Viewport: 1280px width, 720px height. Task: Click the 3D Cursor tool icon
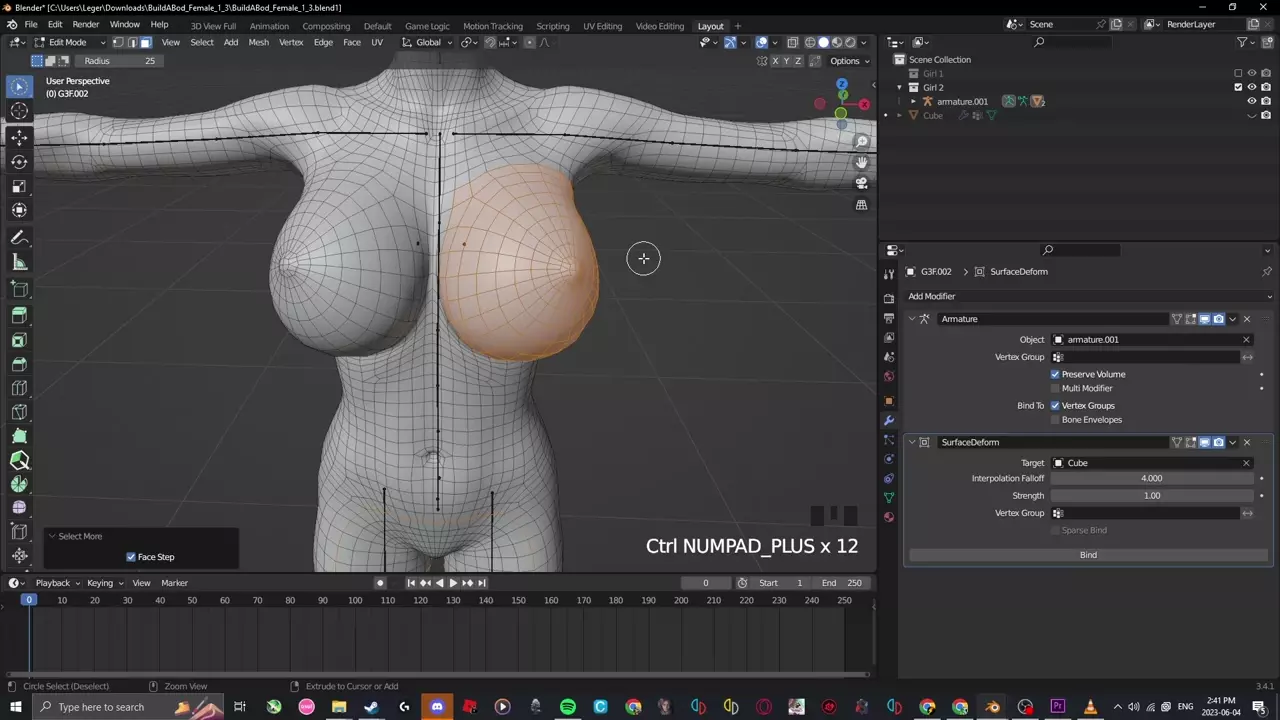pyautogui.click(x=19, y=111)
